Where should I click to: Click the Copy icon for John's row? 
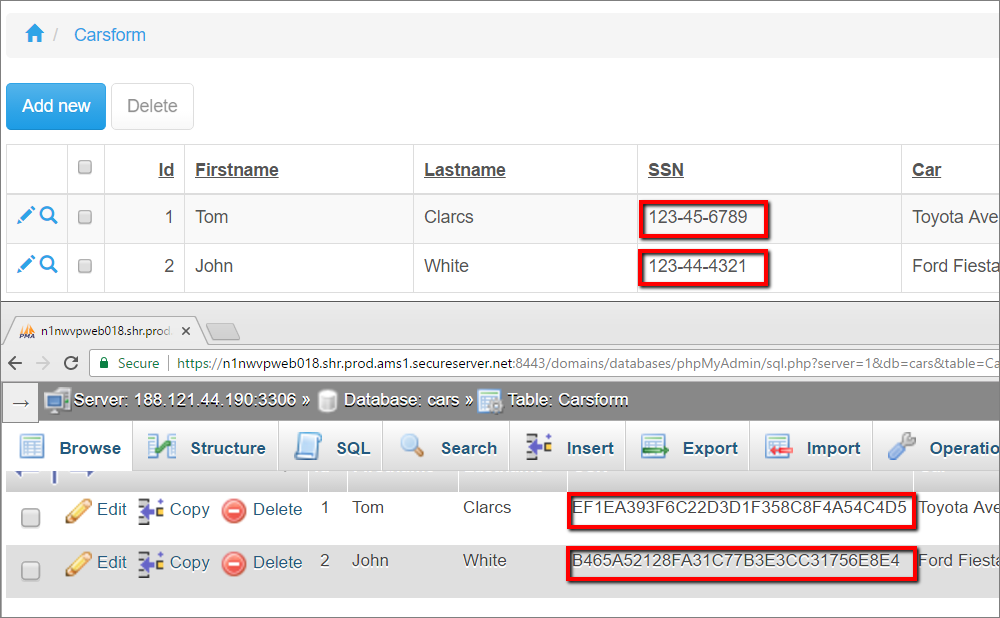tap(150, 562)
